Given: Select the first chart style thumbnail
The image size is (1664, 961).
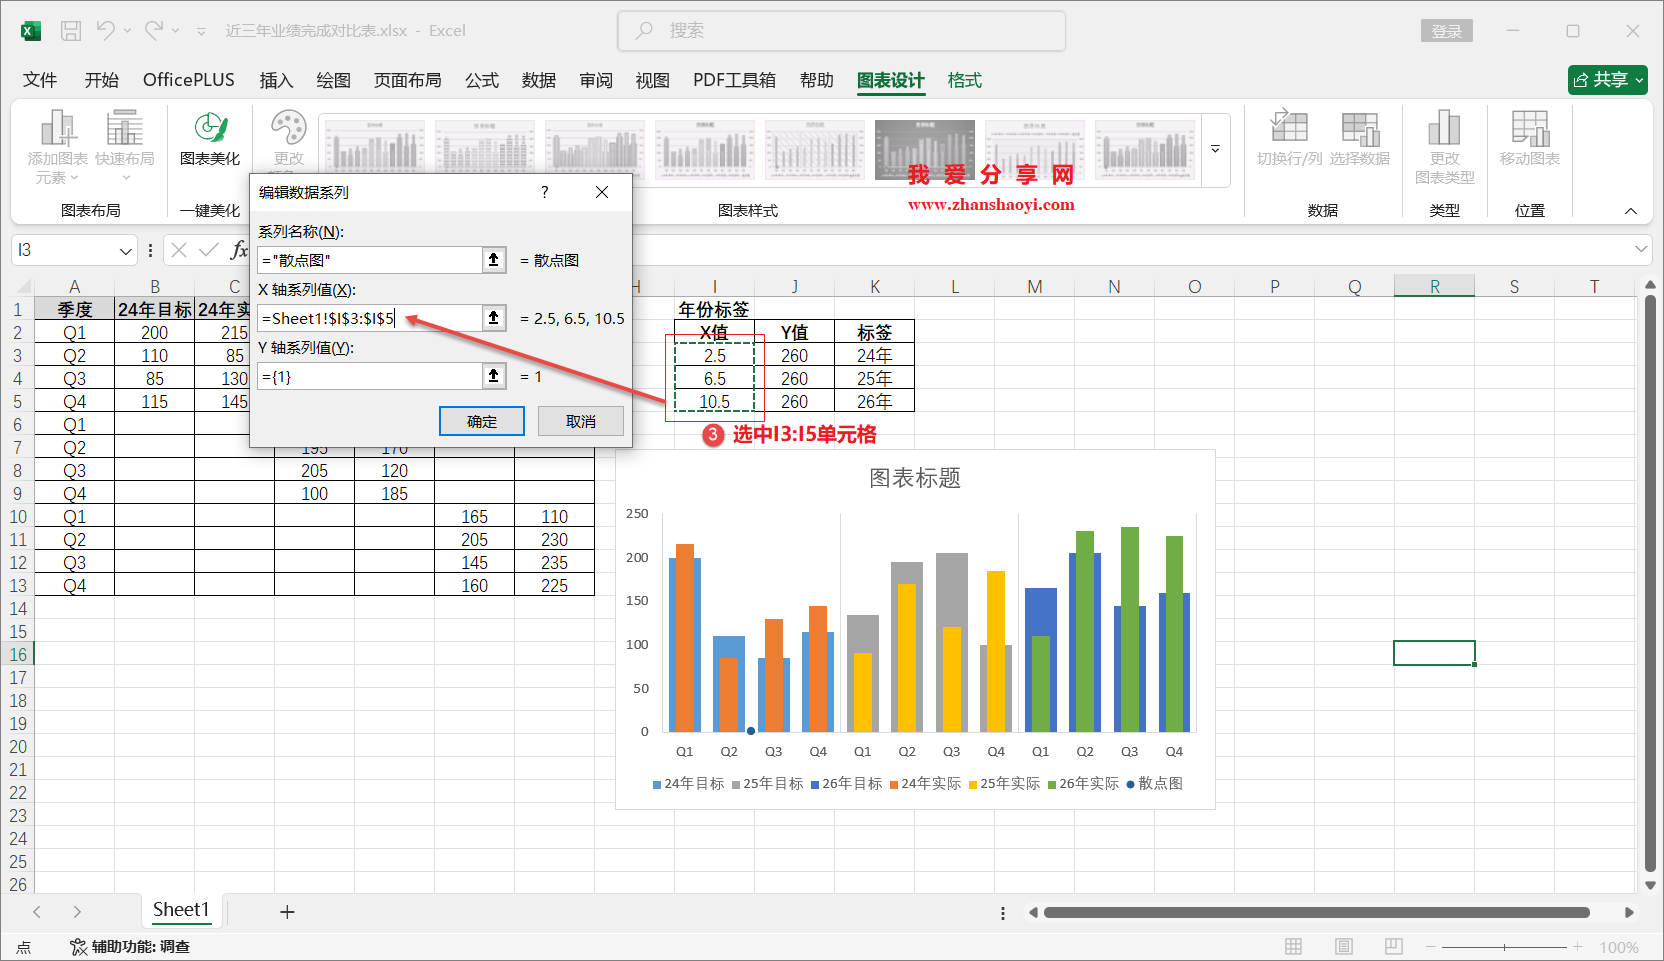Looking at the screenshot, I should pos(375,150).
